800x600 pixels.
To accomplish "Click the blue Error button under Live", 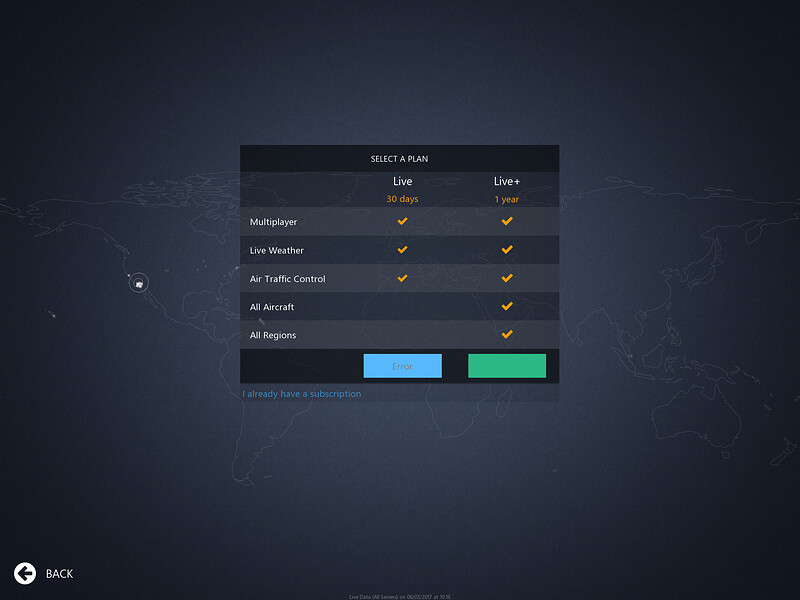I will [x=403, y=366].
